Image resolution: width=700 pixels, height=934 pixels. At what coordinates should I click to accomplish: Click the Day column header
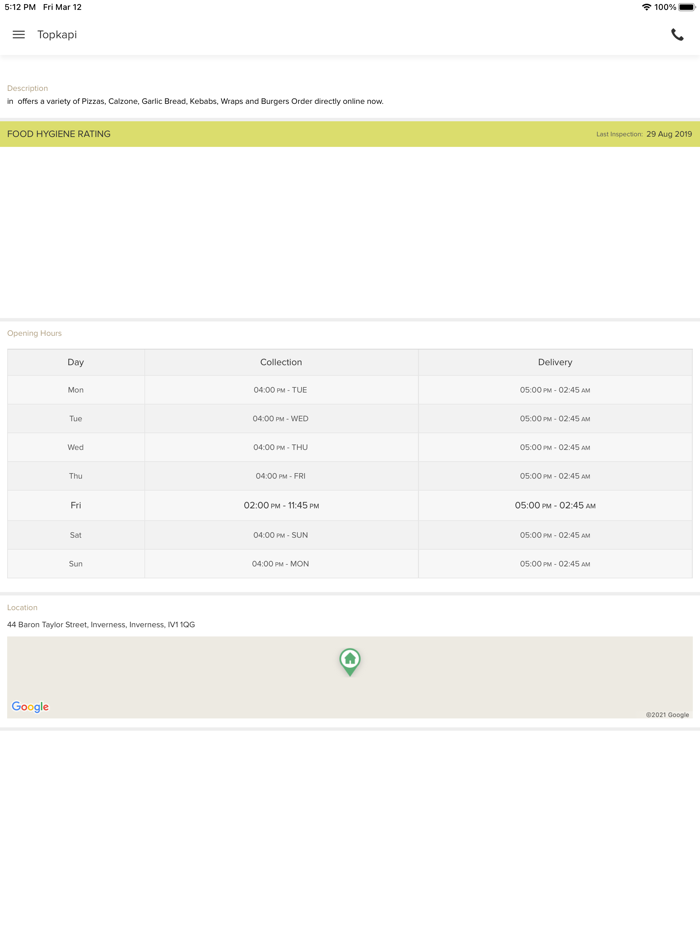click(x=76, y=362)
